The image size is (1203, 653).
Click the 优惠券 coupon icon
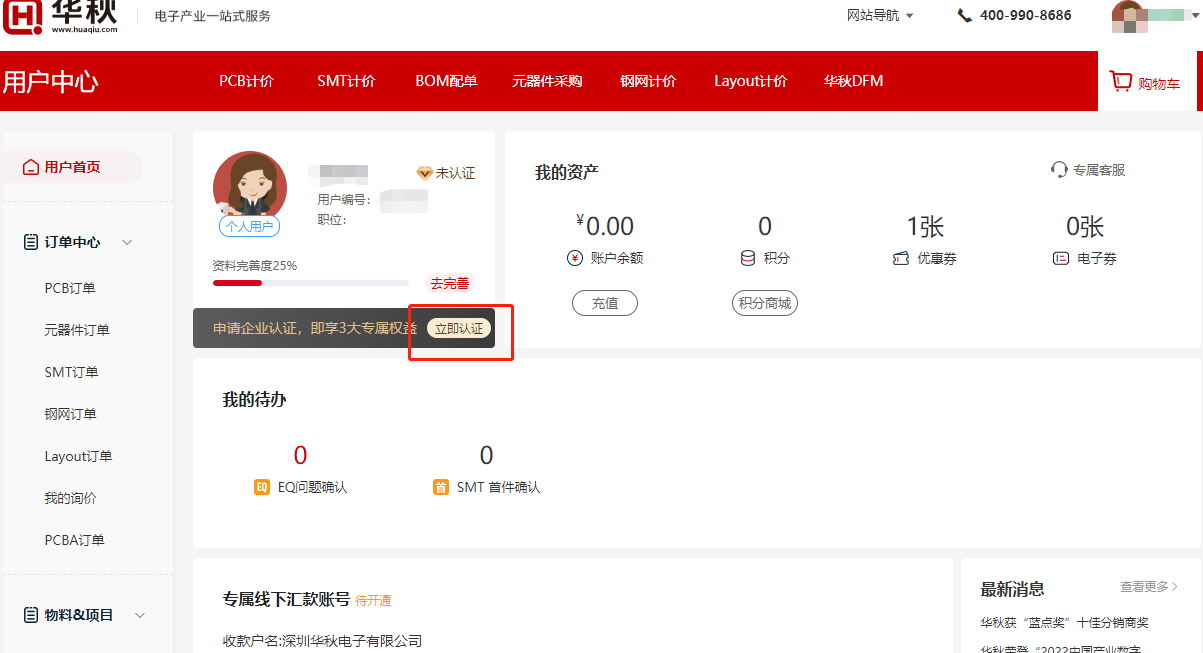(901, 258)
